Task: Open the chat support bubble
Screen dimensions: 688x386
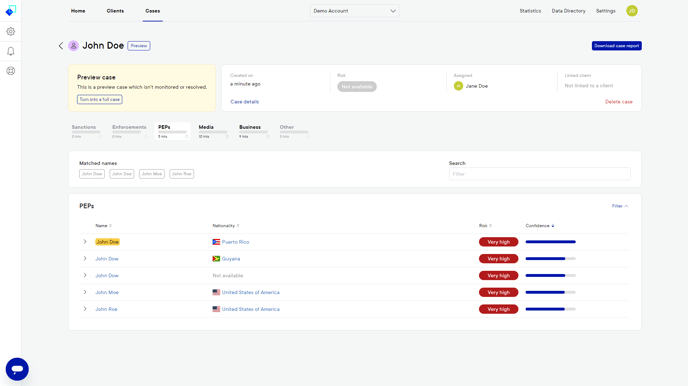Action: [17, 369]
